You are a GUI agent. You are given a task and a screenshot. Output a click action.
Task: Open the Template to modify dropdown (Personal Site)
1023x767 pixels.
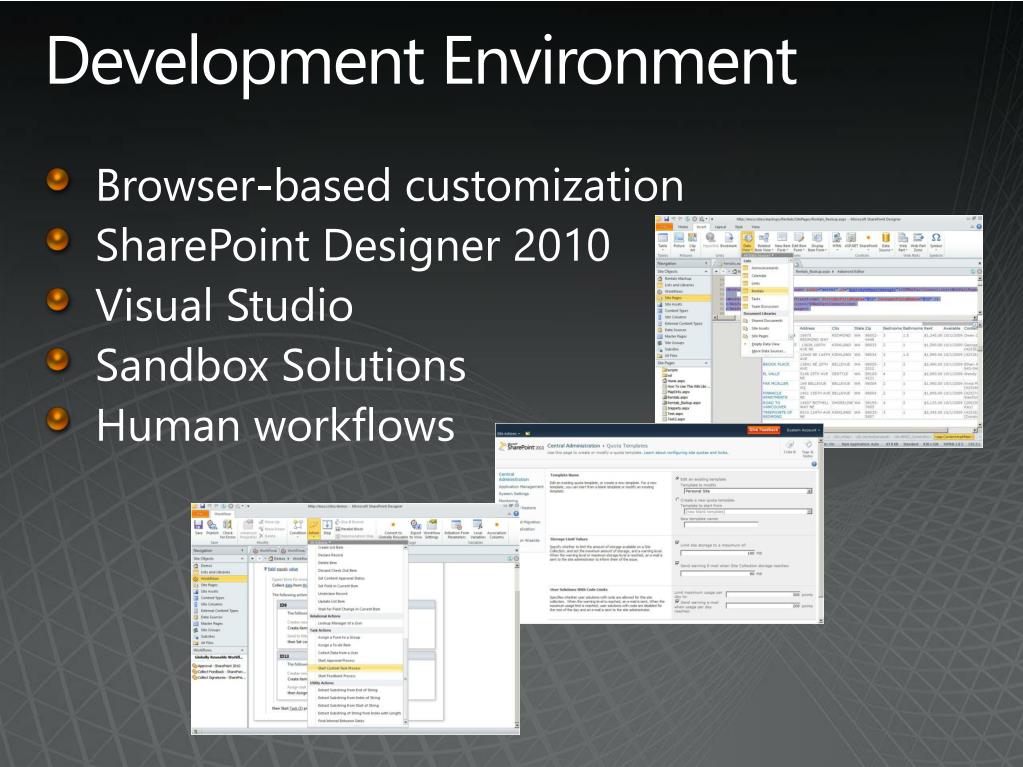coord(747,491)
